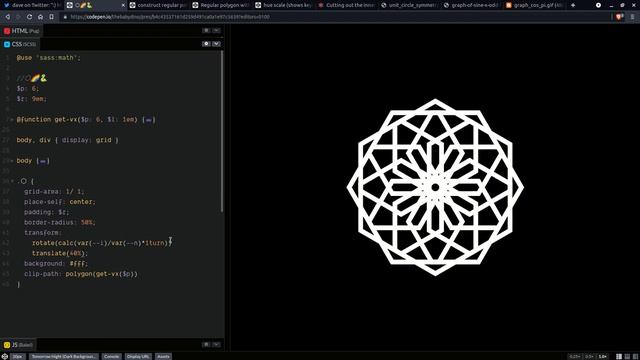This screenshot has height=360, width=640.
Task: Select the CSS (SCSS) editor panel header
Action: [x=20, y=44]
